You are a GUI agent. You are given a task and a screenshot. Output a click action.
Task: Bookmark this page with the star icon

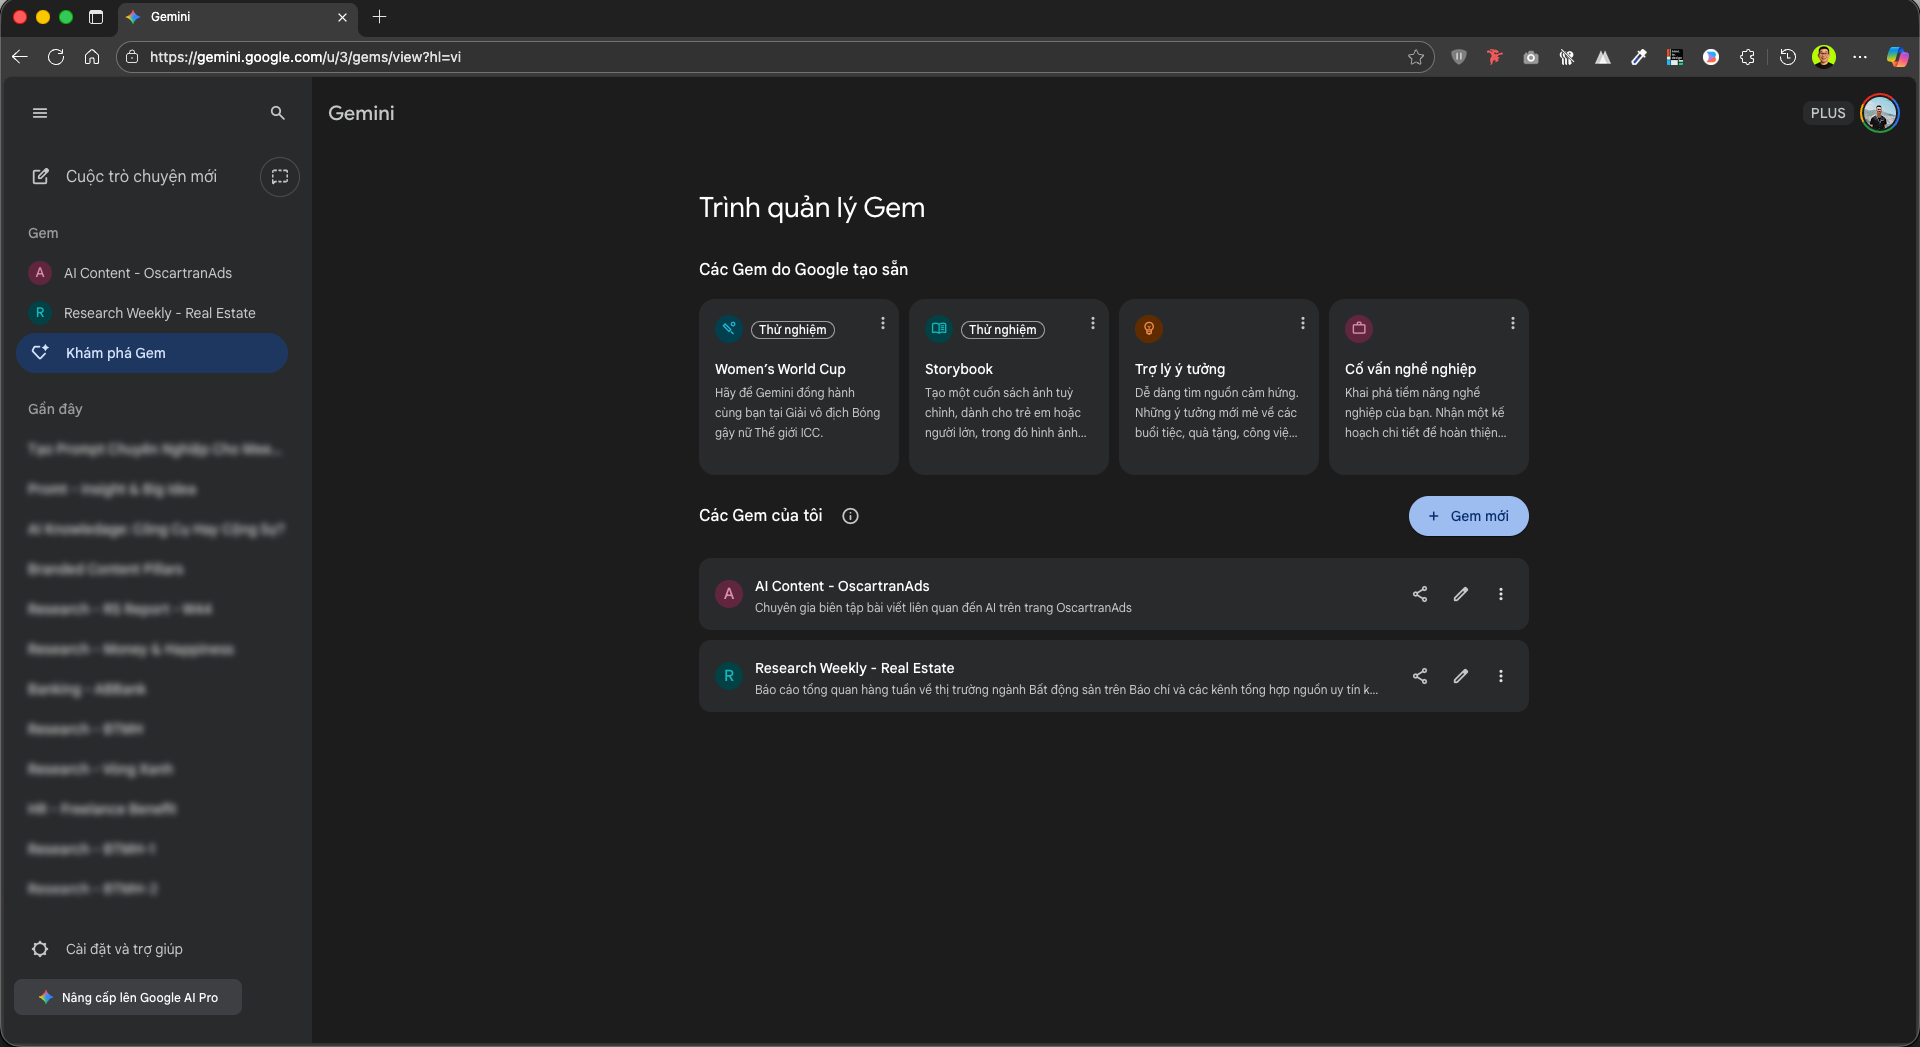tap(1416, 57)
